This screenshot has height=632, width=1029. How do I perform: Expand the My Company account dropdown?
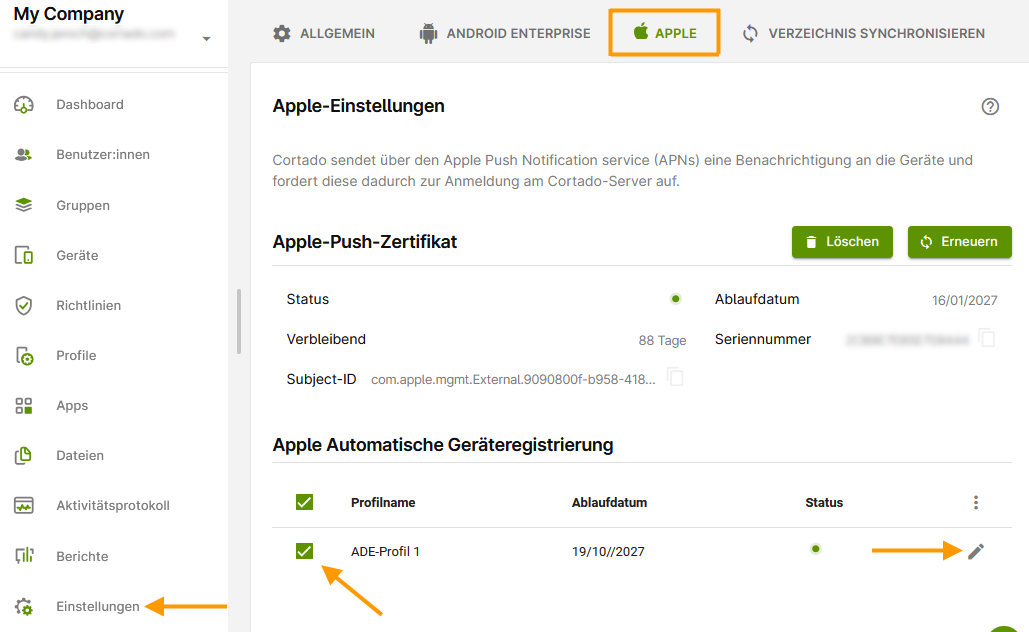[x=206, y=39]
